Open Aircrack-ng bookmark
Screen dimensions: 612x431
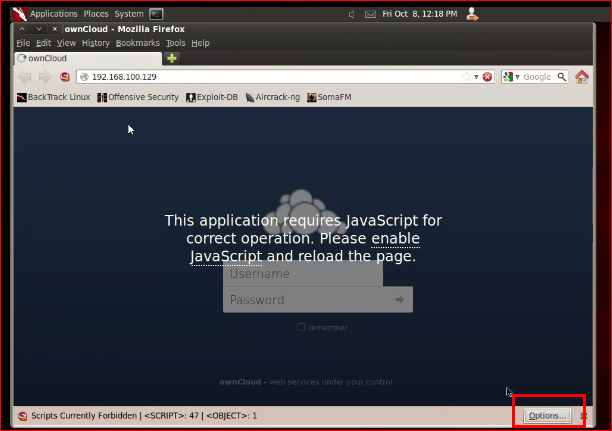pos(273,97)
